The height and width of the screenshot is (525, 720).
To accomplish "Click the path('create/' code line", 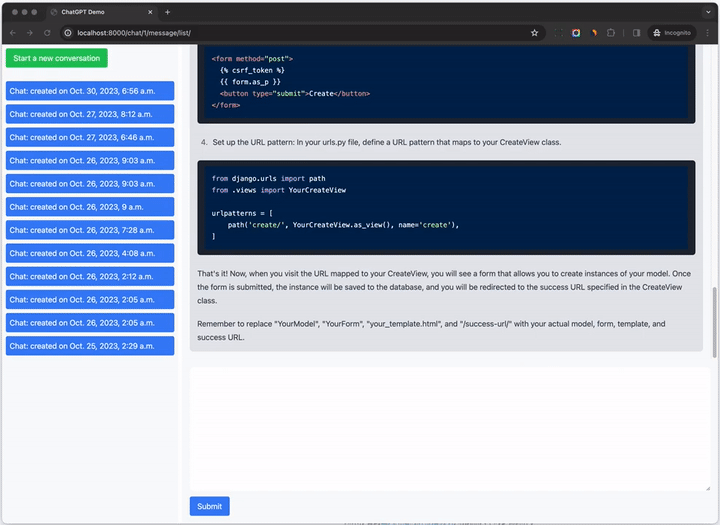I will [x=343, y=225].
